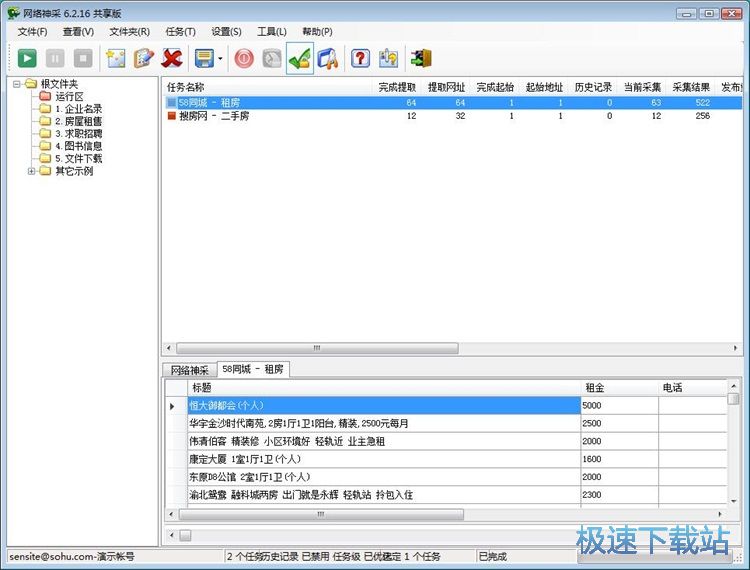The width and height of the screenshot is (750, 570).
Task: Sort by the 完成起始 column header
Action: 495,87
